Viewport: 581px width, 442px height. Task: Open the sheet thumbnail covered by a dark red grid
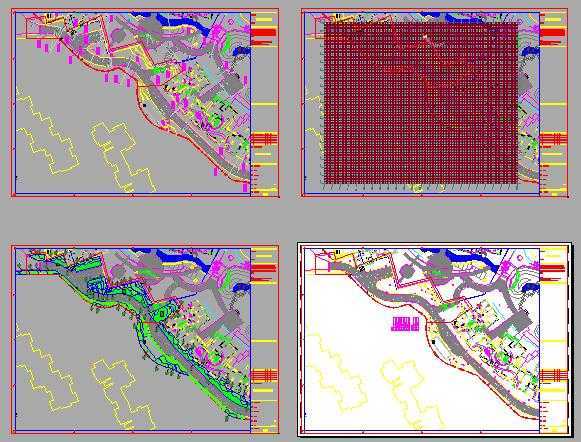coord(435,103)
